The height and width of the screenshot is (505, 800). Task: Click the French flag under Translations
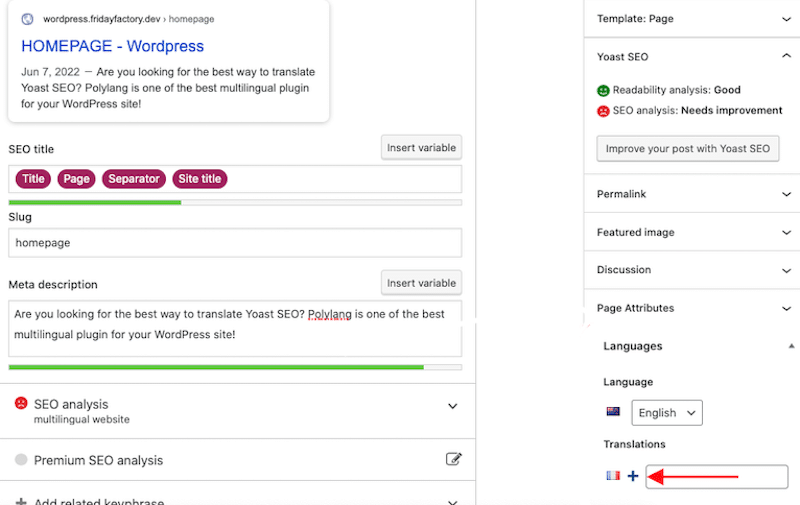[613, 476]
